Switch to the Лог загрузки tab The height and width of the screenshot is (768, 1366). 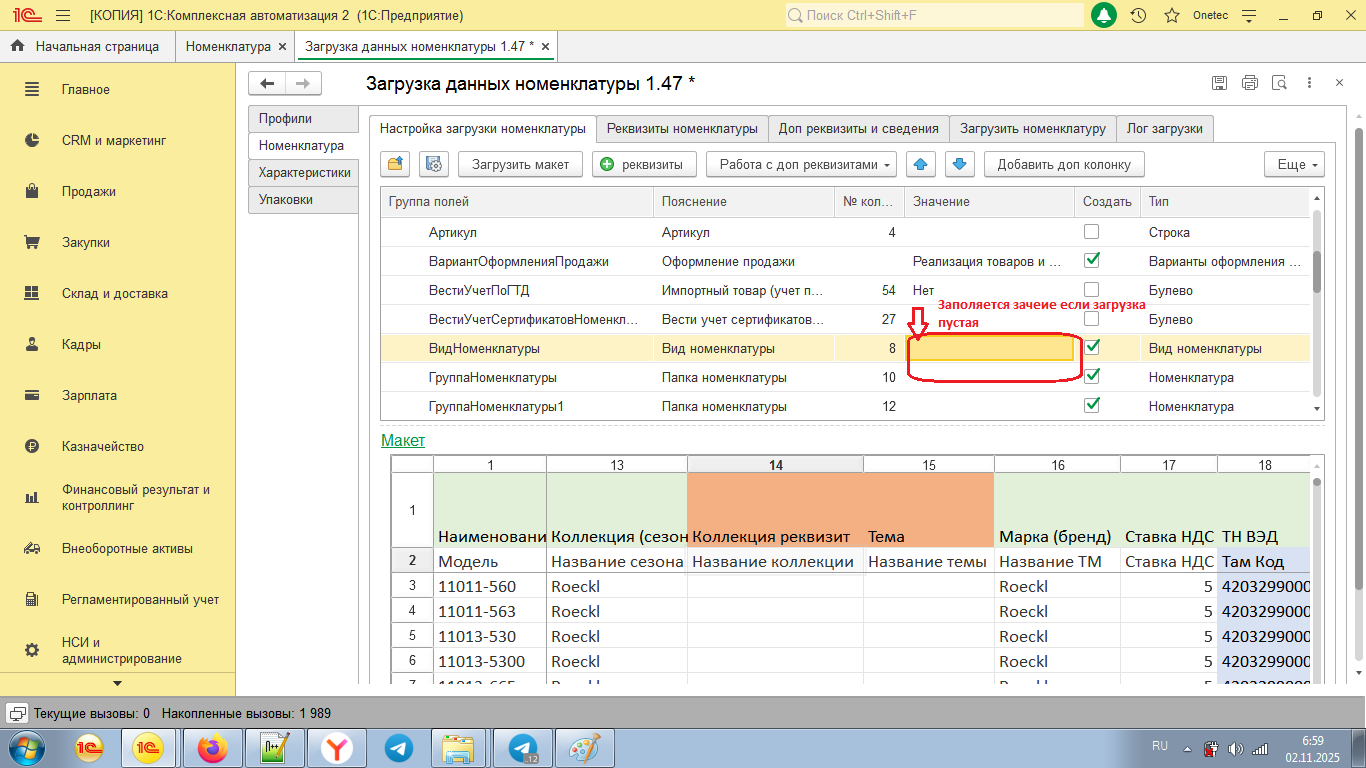point(1165,128)
